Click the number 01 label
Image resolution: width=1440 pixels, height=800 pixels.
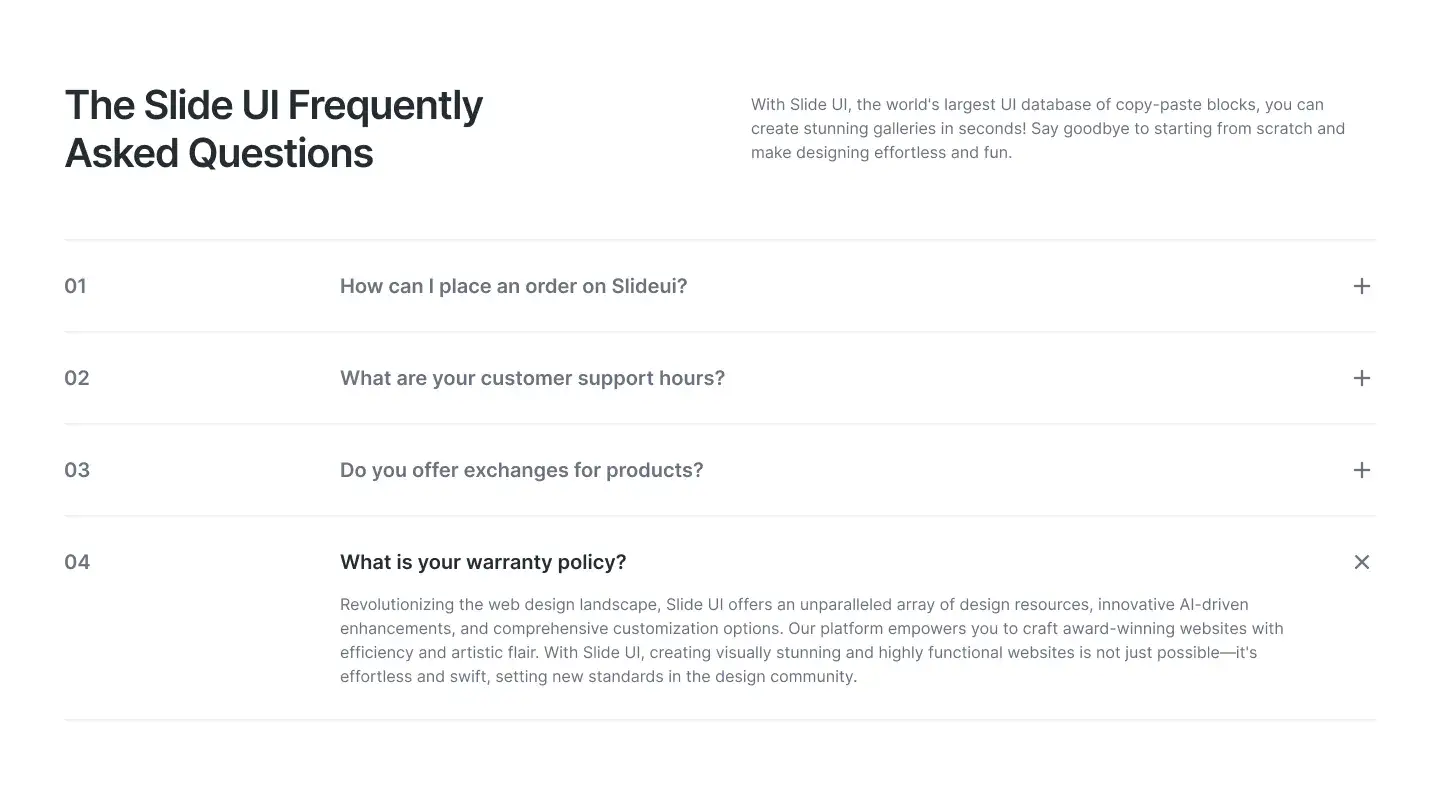(x=75, y=286)
